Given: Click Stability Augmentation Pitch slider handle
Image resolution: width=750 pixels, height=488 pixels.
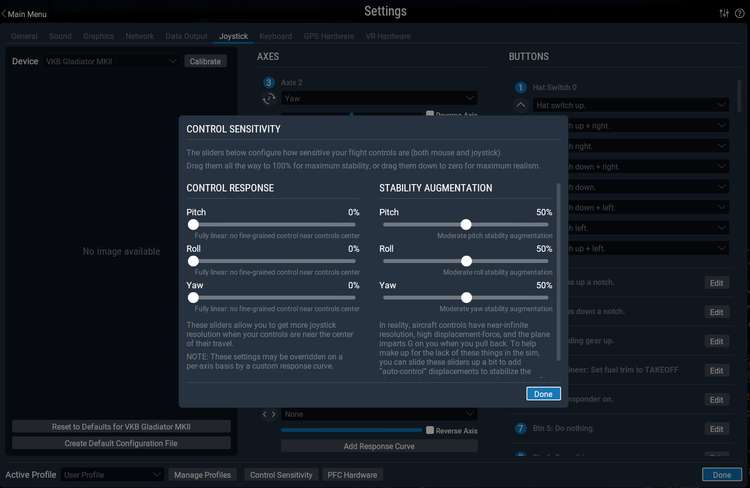Looking at the screenshot, I should [x=466, y=224].
